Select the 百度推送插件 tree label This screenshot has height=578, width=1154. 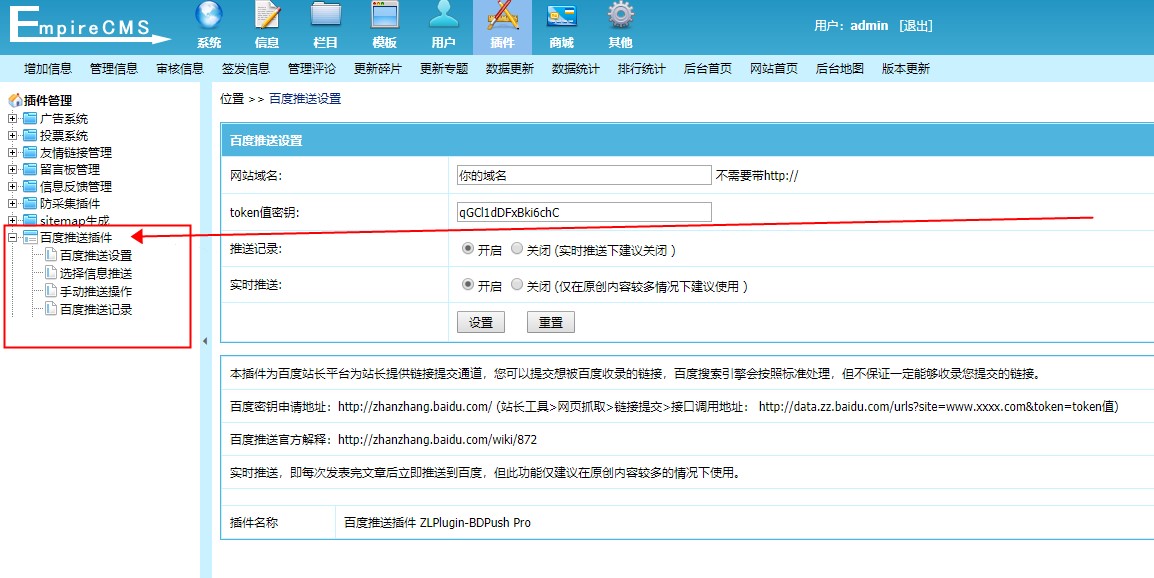point(77,237)
